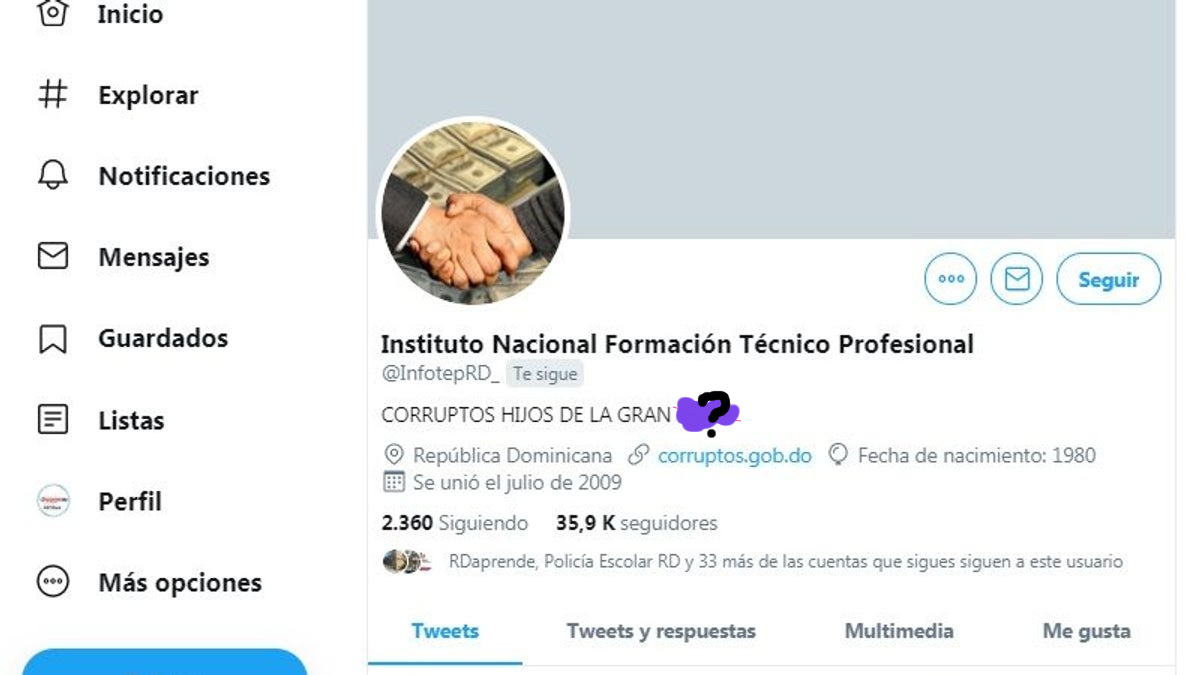Select the Explorar hashtag icon
The image size is (1200, 675).
(x=53, y=95)
